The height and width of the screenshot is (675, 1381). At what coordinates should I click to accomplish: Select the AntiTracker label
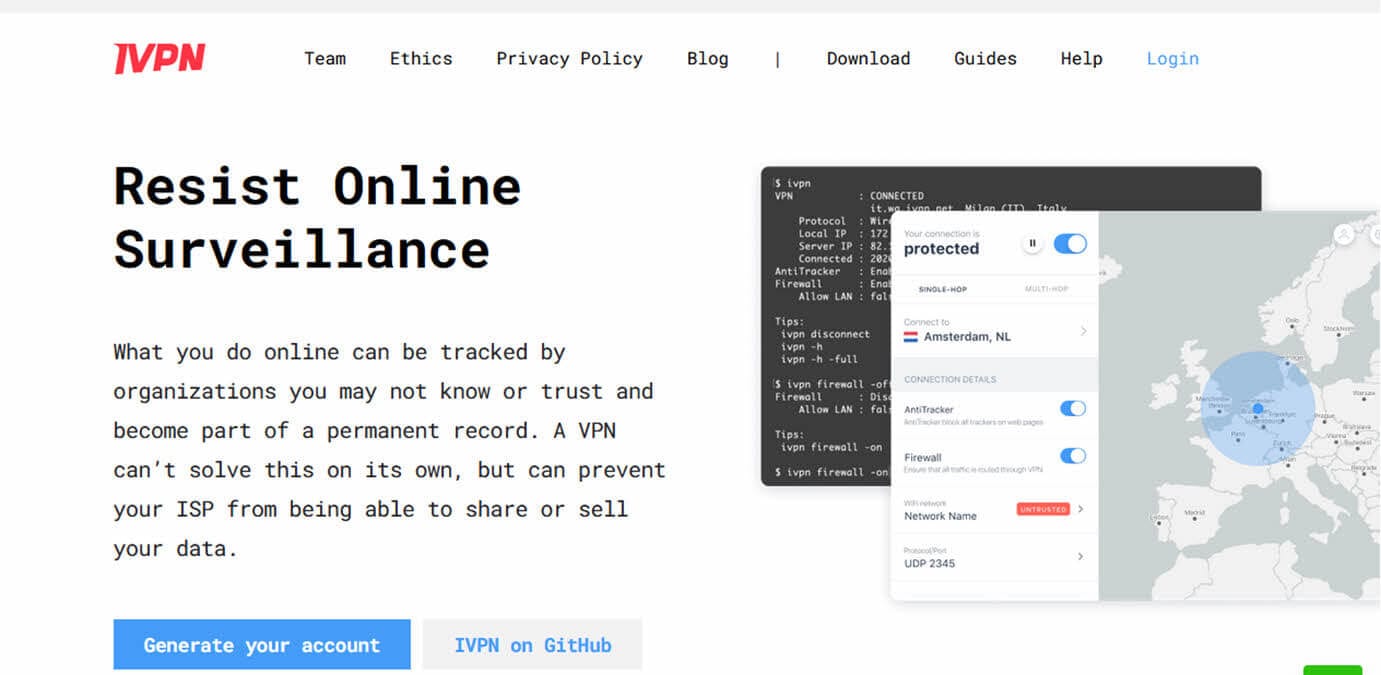coord(929,410)
